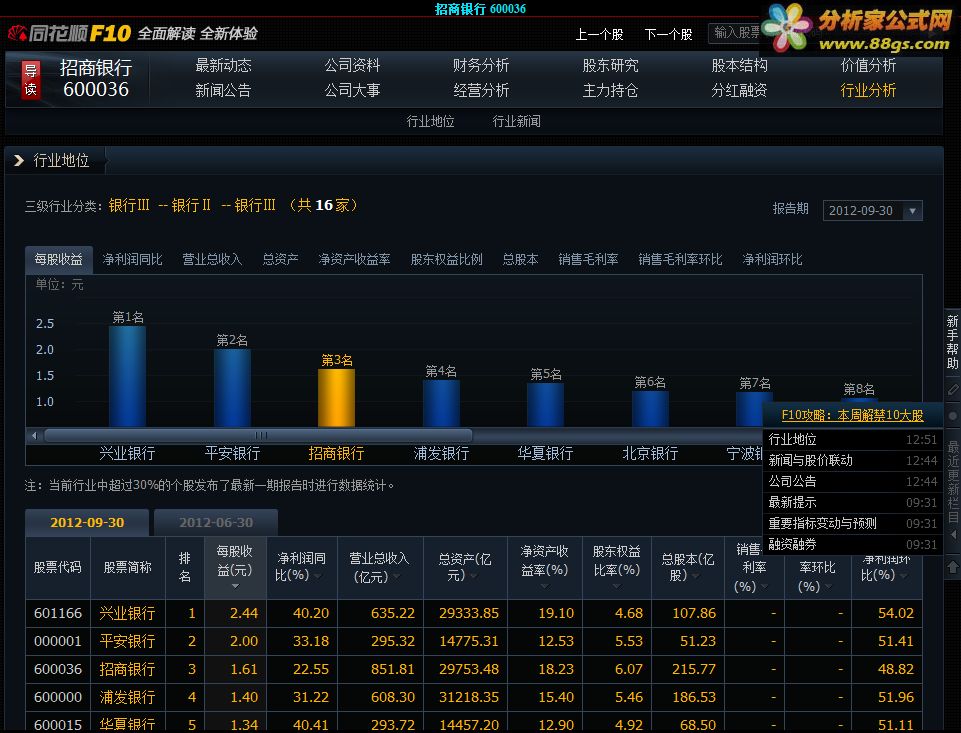Select the 每股收益 chart tab
961x733 pixels.
(58, 259)
